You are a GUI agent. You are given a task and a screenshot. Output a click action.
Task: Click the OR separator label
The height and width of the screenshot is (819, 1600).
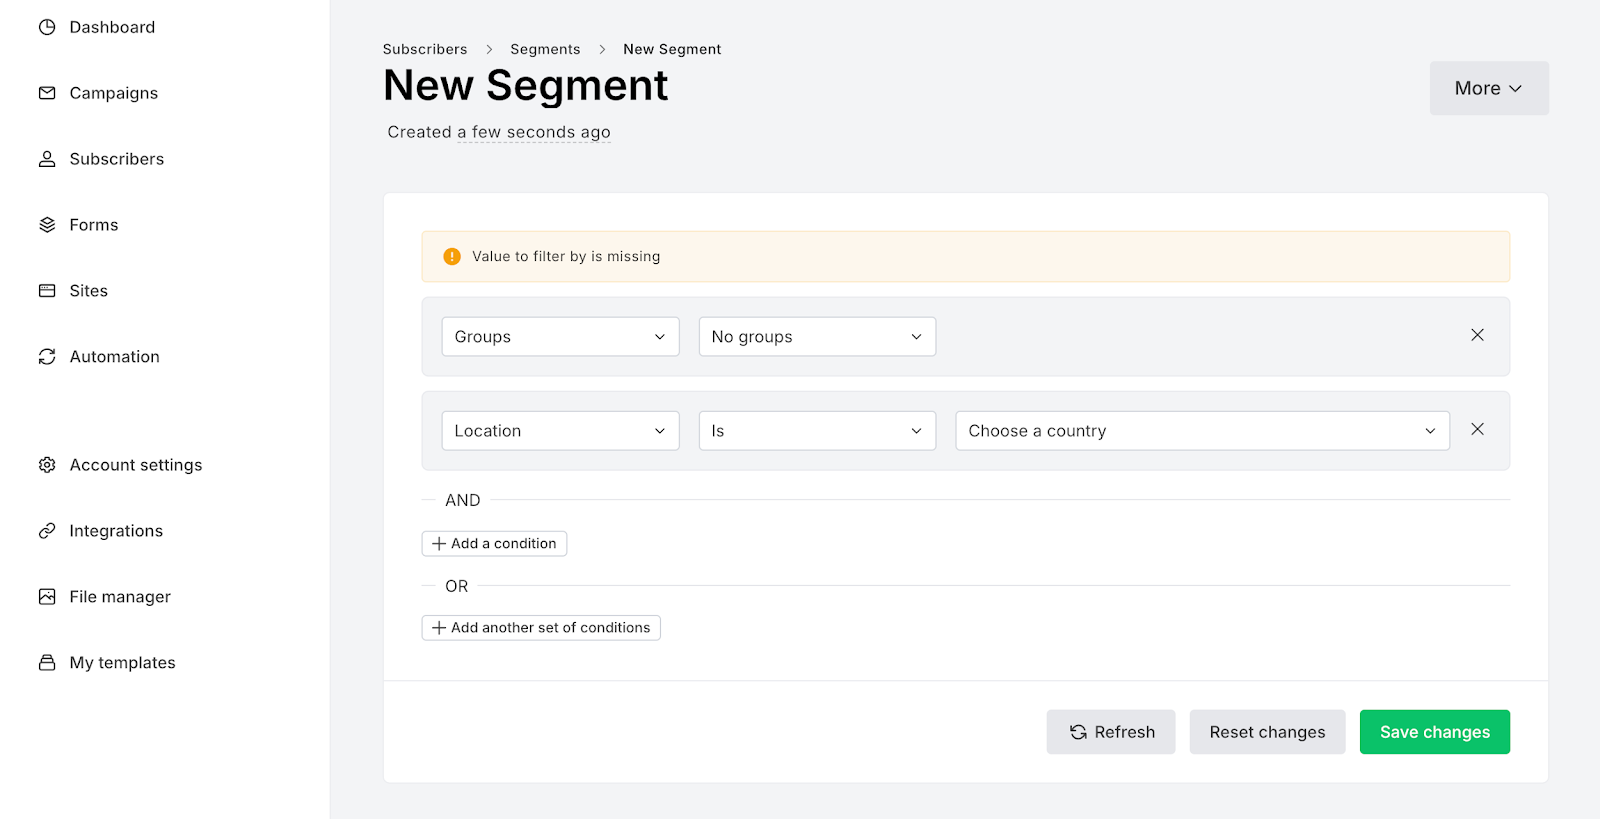tap(457, 586)
